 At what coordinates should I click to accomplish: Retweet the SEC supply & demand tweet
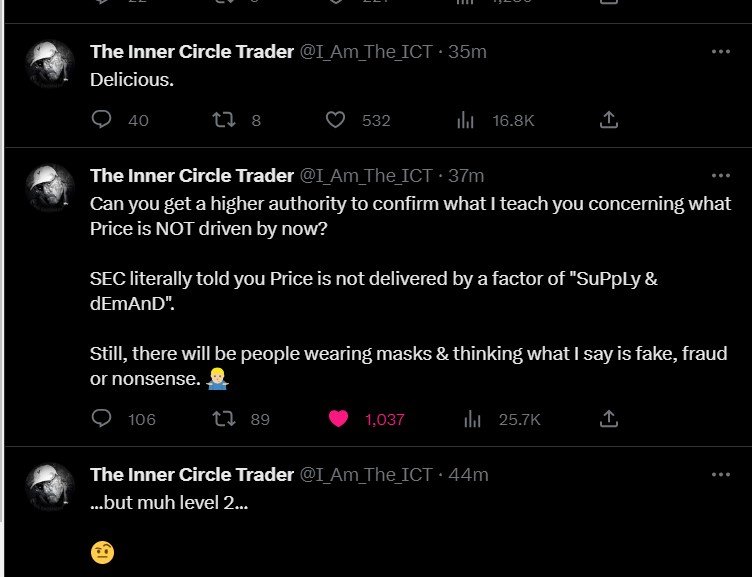(x=224, y=419)
